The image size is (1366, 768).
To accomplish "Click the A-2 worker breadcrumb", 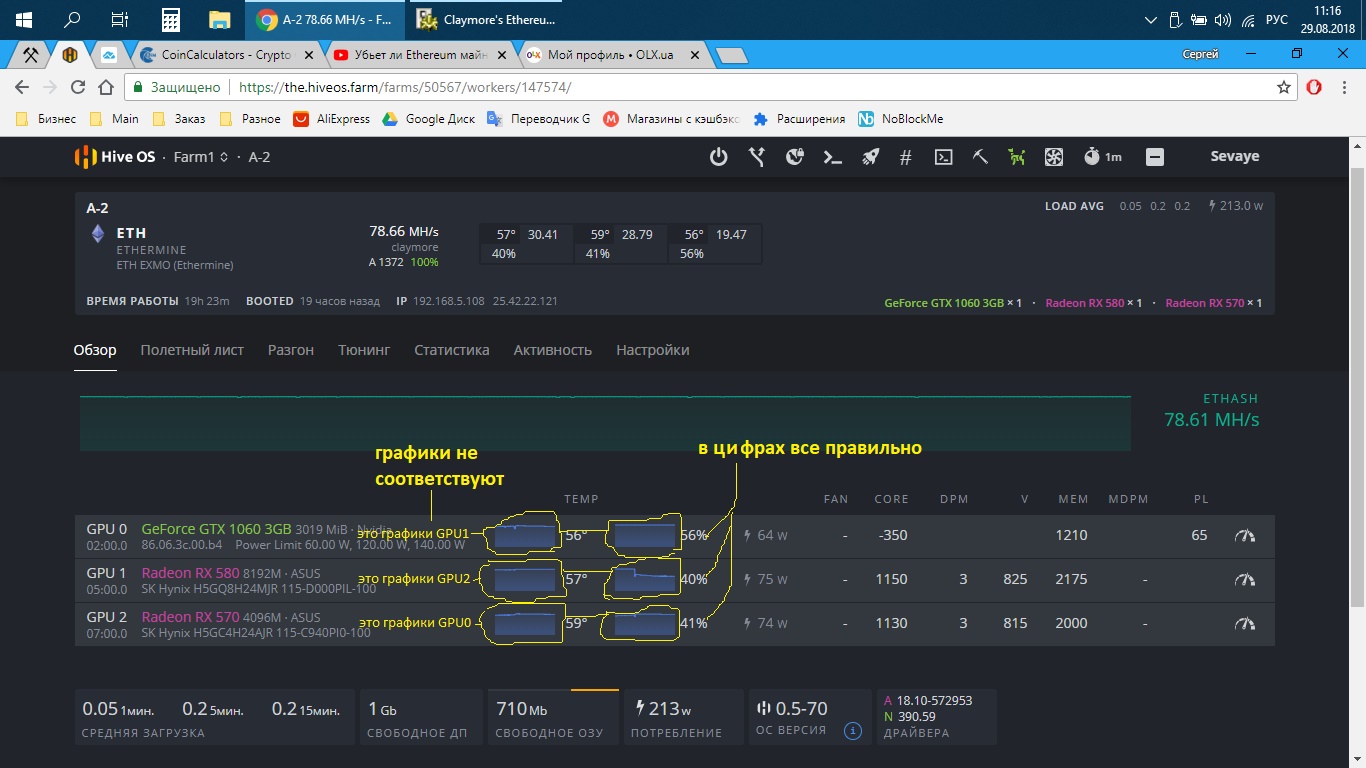I will point(259,157).
